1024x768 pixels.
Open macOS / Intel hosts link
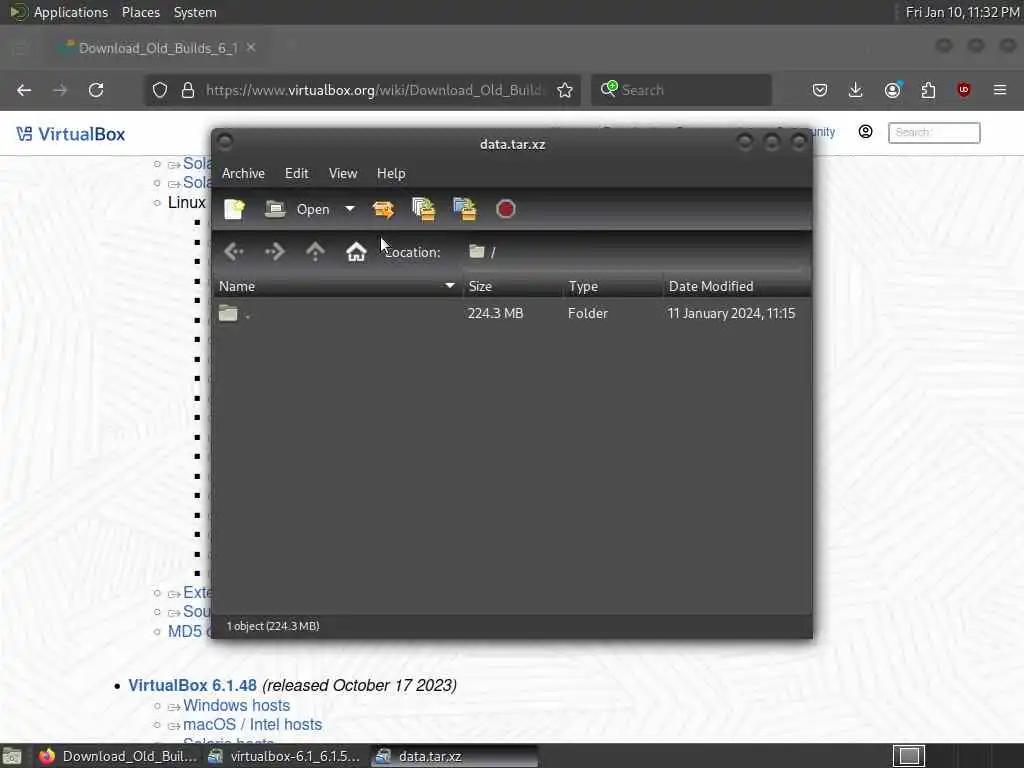pos(252,725)
